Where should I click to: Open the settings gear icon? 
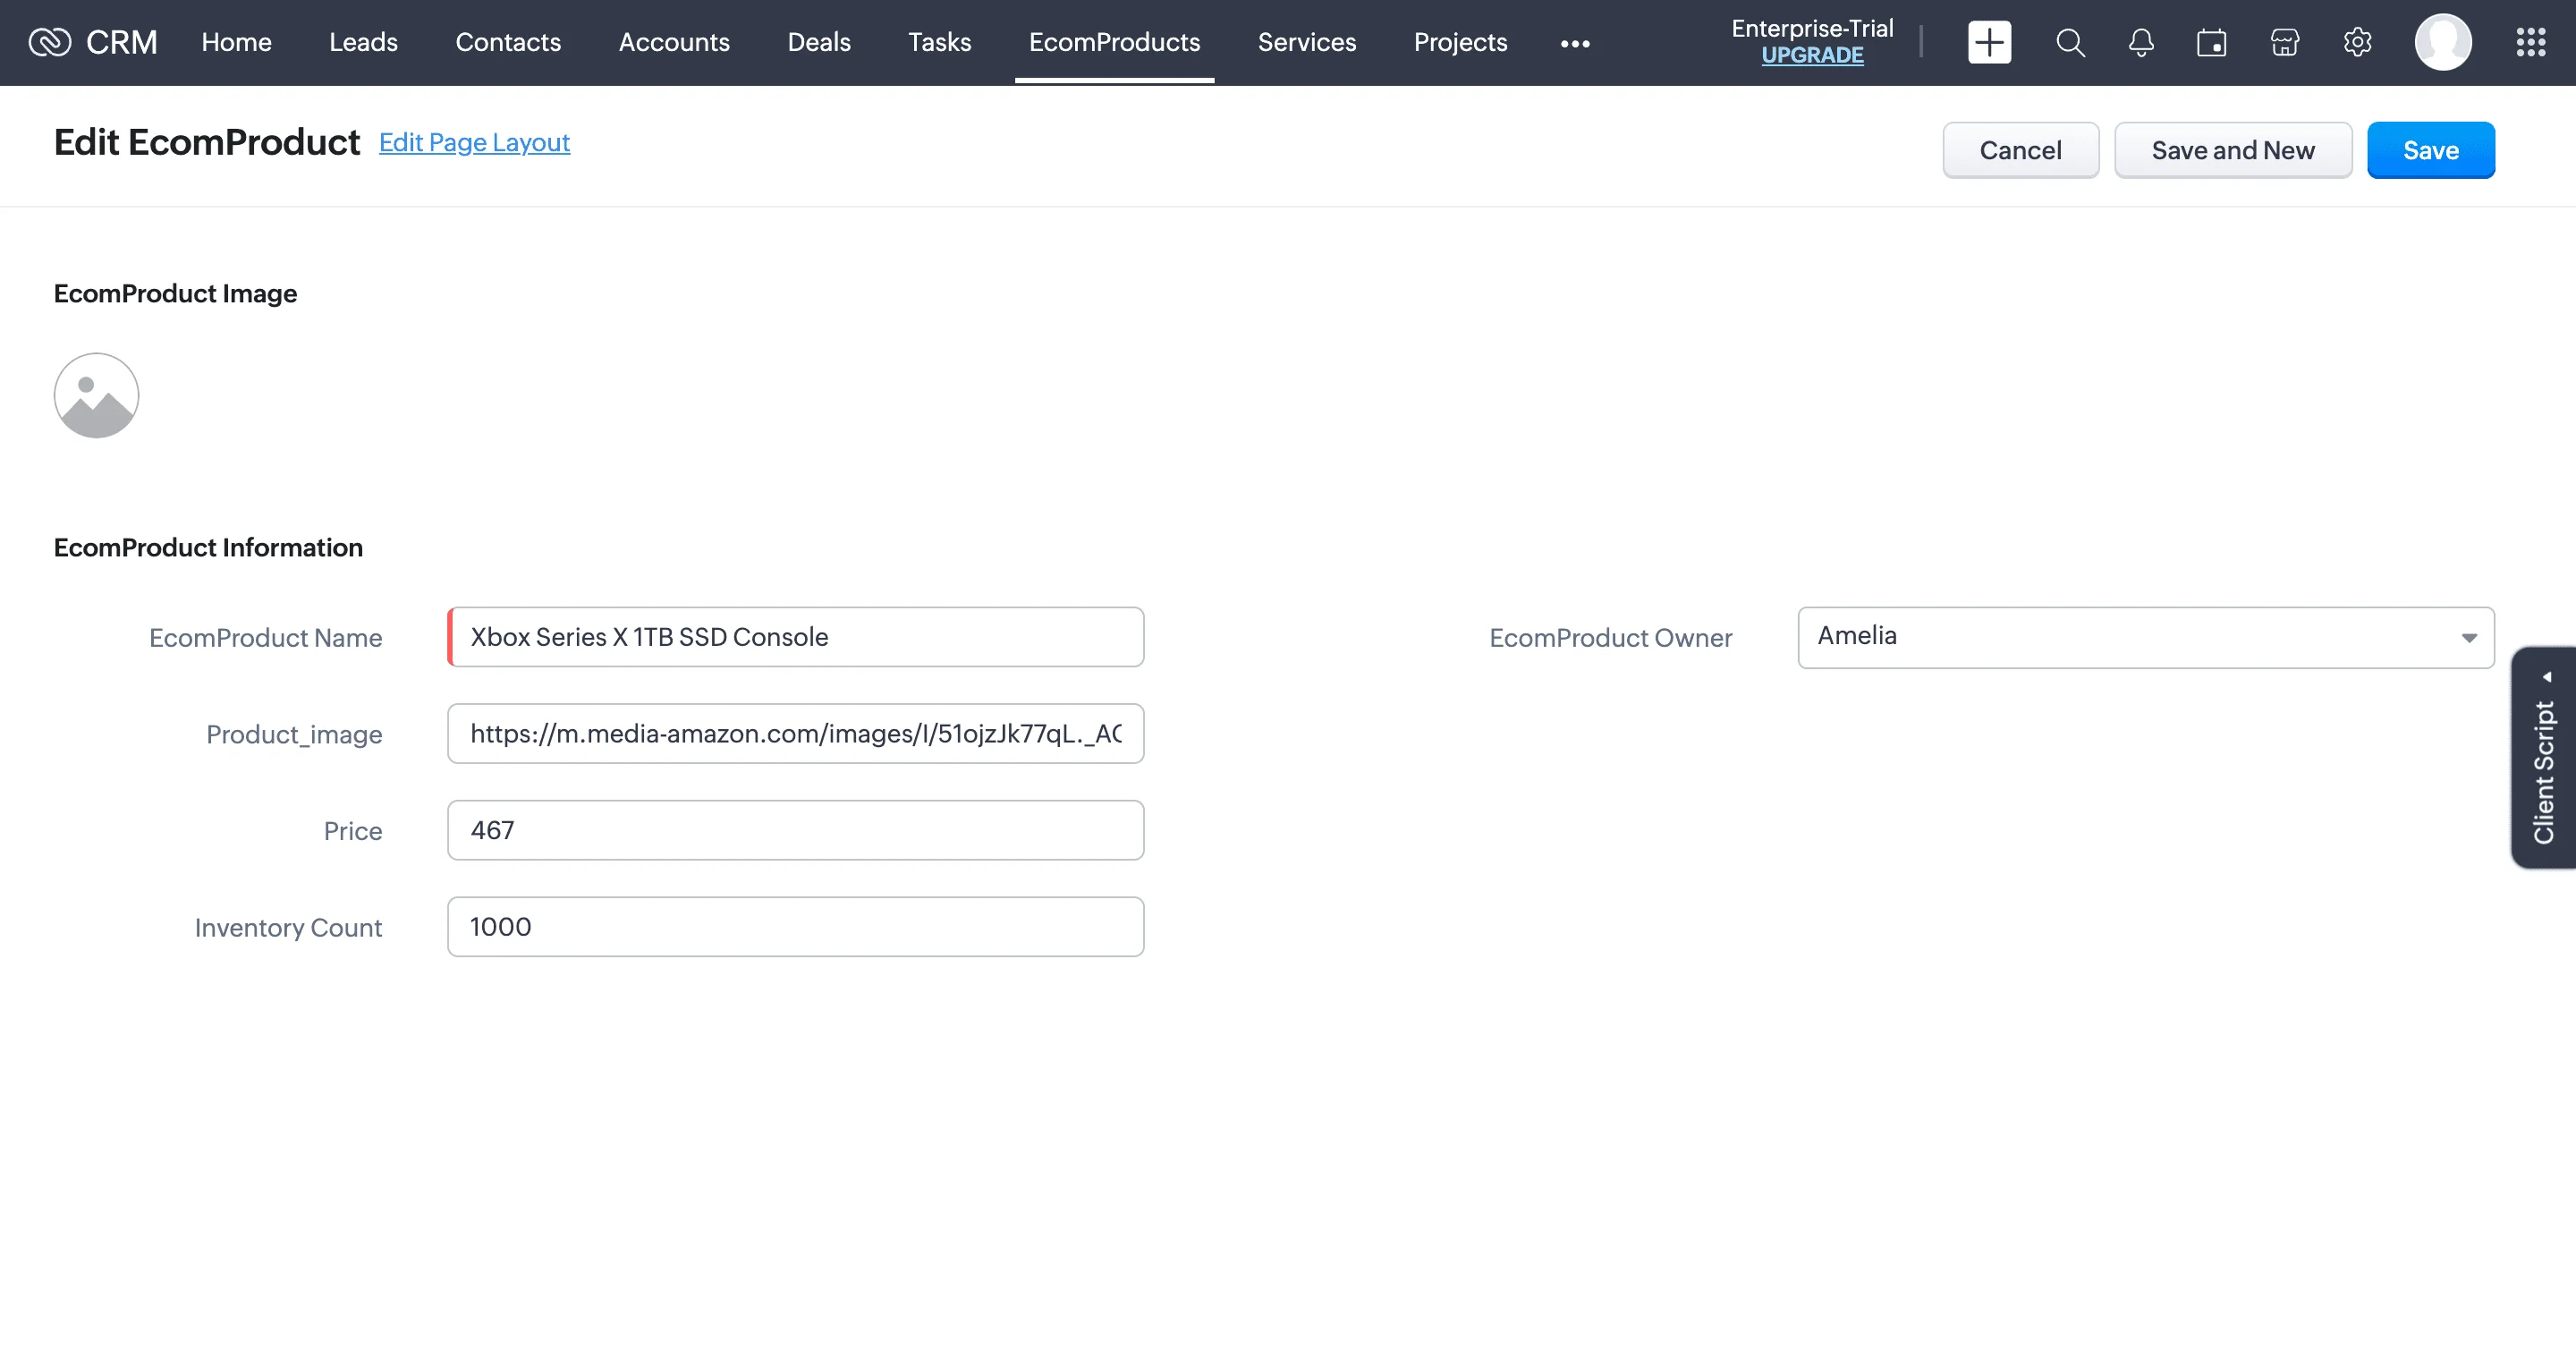[x=2357, y=42]
